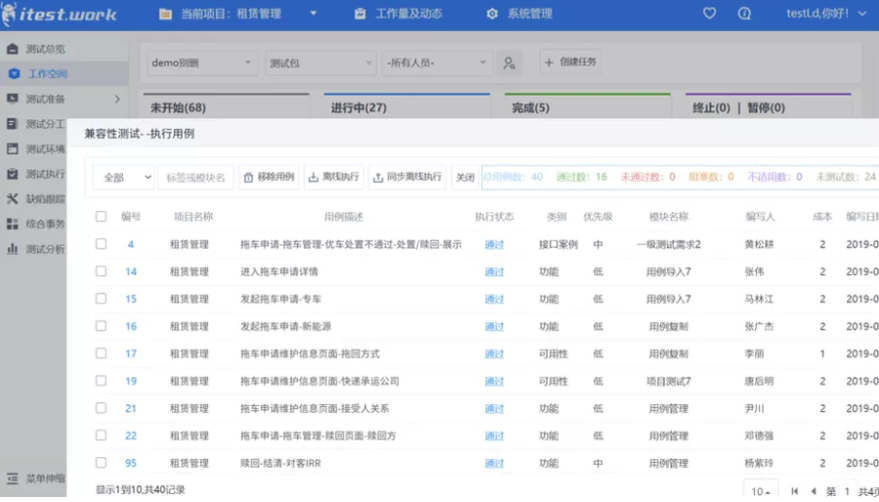Open 测试分析 chart icon in sidebar
879x502 pixels.
pos(12,248)
